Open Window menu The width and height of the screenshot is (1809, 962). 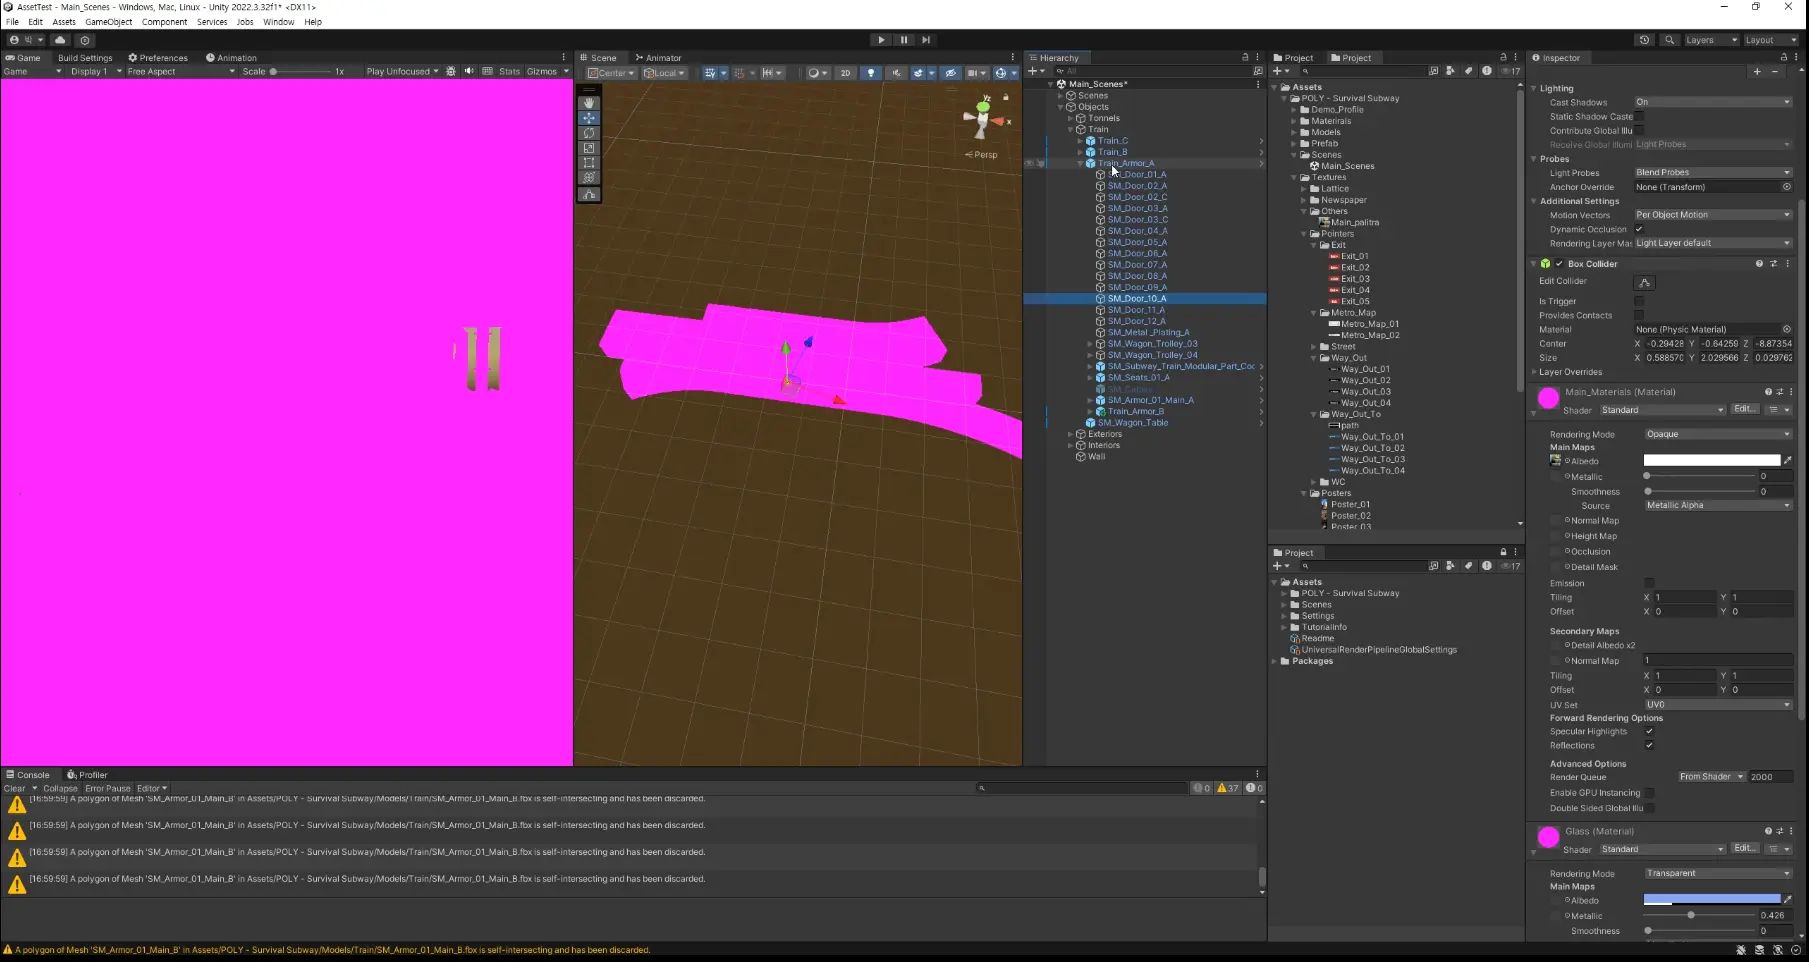[x=278, y=22]
